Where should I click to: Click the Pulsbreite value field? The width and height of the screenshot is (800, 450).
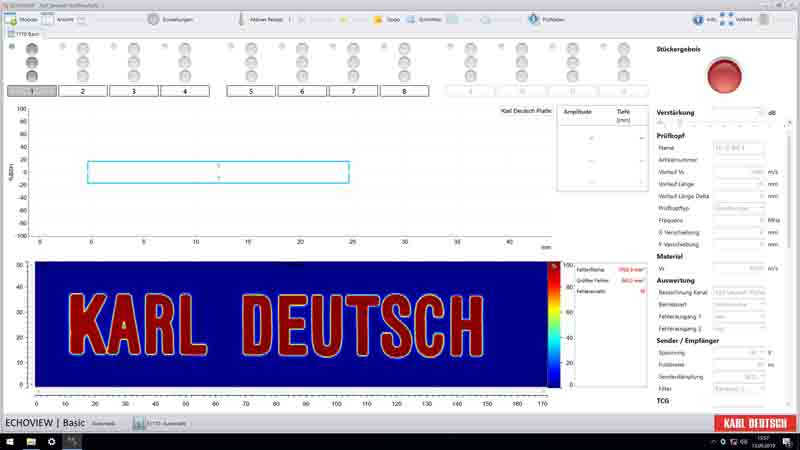(739, 365)
